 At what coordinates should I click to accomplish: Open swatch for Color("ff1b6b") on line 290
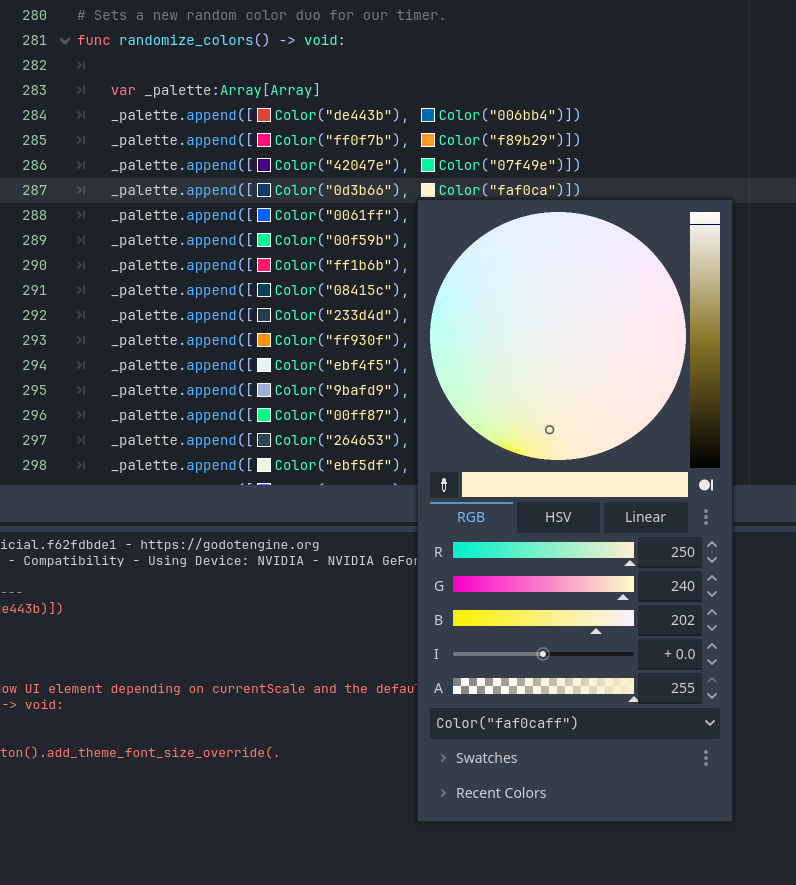click(x=264, y=265)
